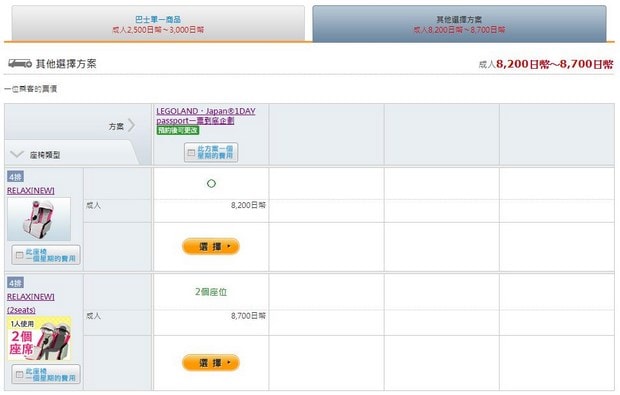Open LEGOLAND Japan 1DAY passport plan link
The width and height of the screenshot is (620, 395).
coord(206,115)
